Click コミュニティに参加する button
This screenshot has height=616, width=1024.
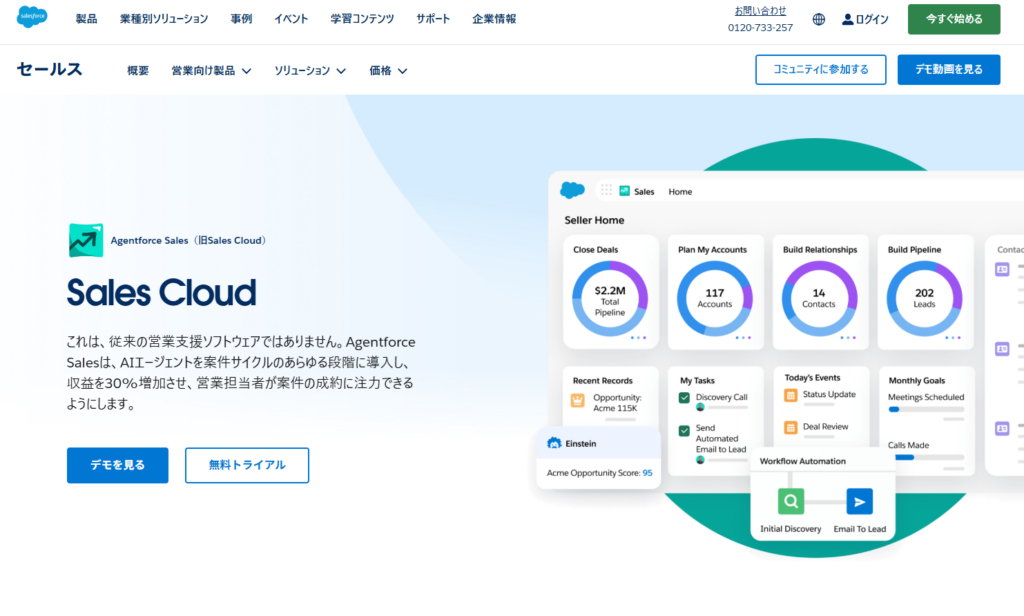[x=820, y=69]
